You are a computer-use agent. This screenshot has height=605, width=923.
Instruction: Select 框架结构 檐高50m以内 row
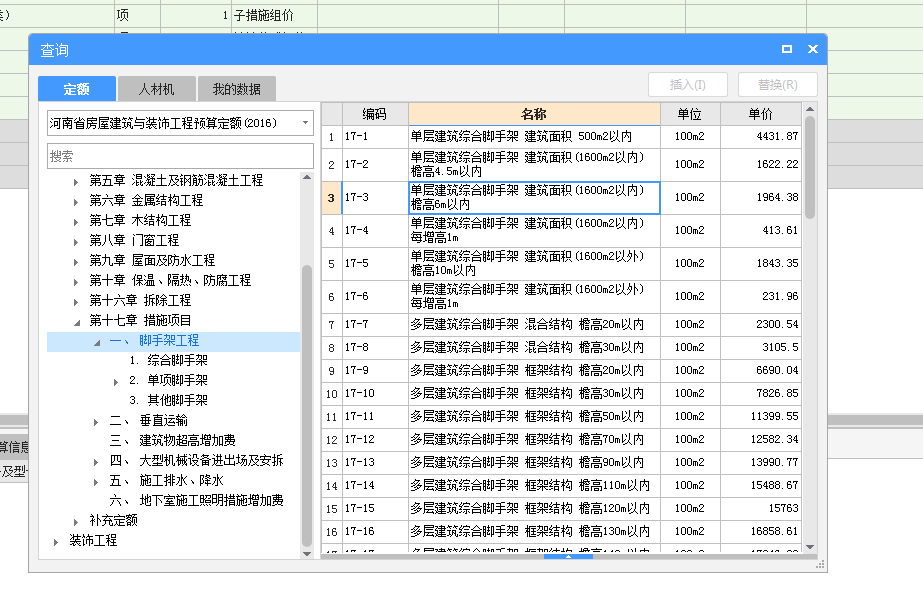click(x=534, y=416)
